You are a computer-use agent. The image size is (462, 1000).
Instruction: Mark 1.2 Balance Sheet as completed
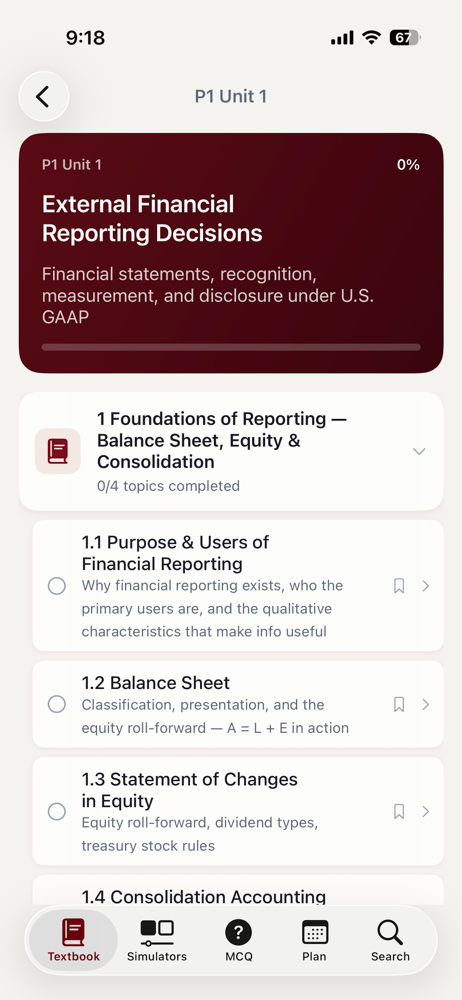pos(57,704)
